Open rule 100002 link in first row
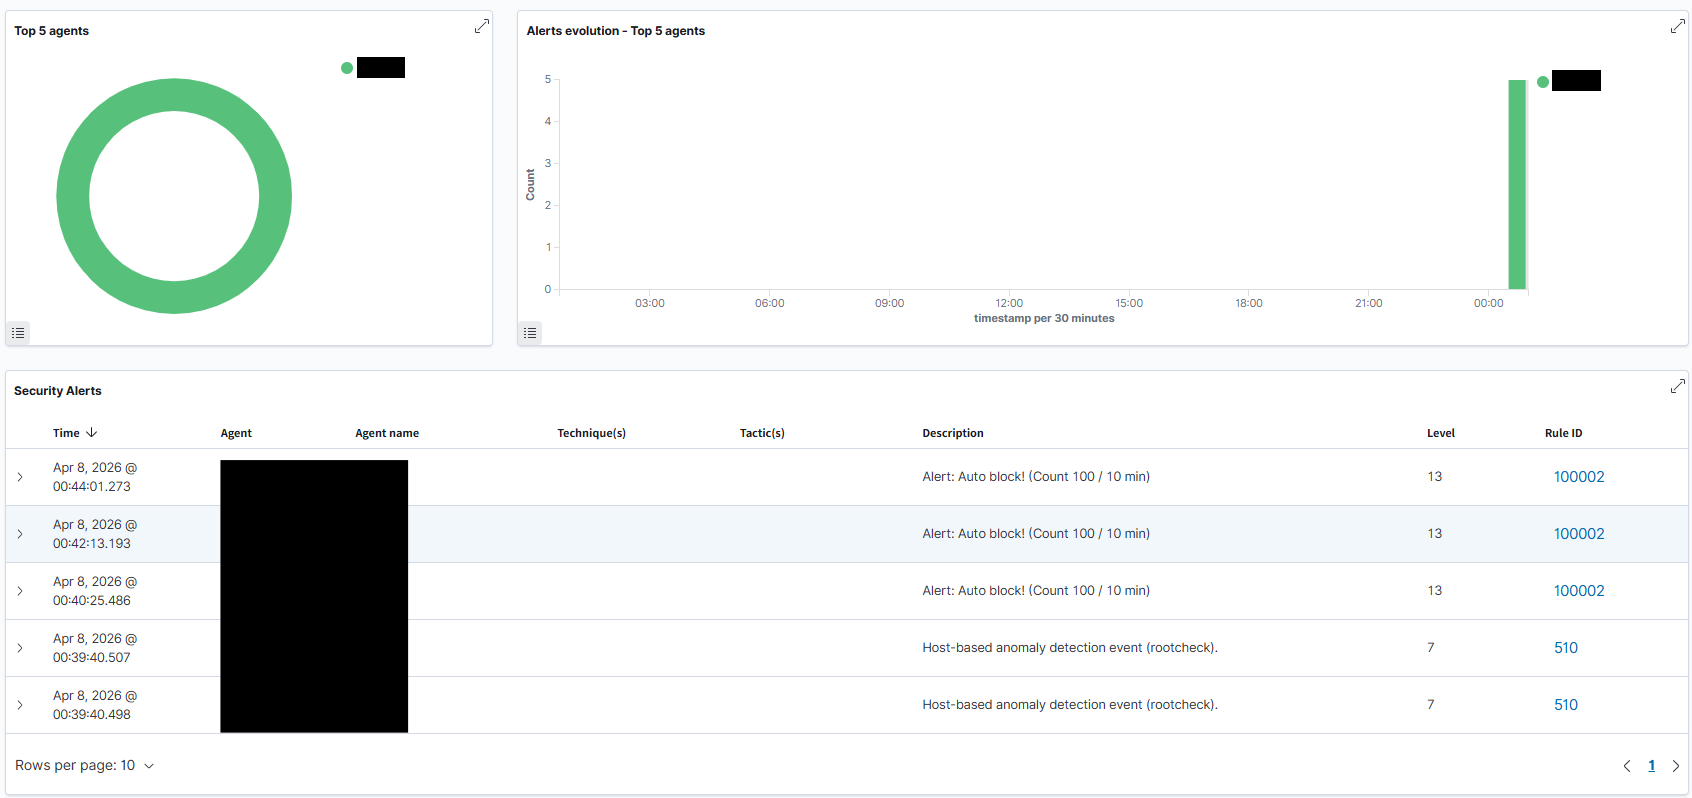Viewport: 1692px width, 798px height. click(1578, 477)
